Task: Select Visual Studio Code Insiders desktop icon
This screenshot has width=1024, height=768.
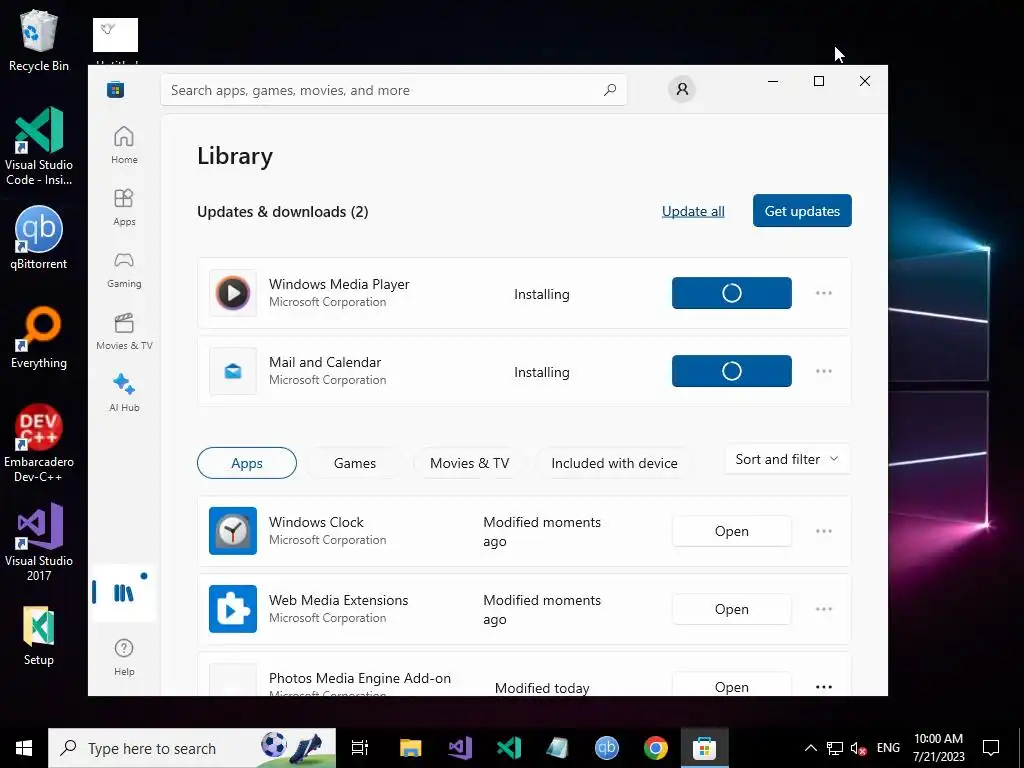Action: point(39,146)
